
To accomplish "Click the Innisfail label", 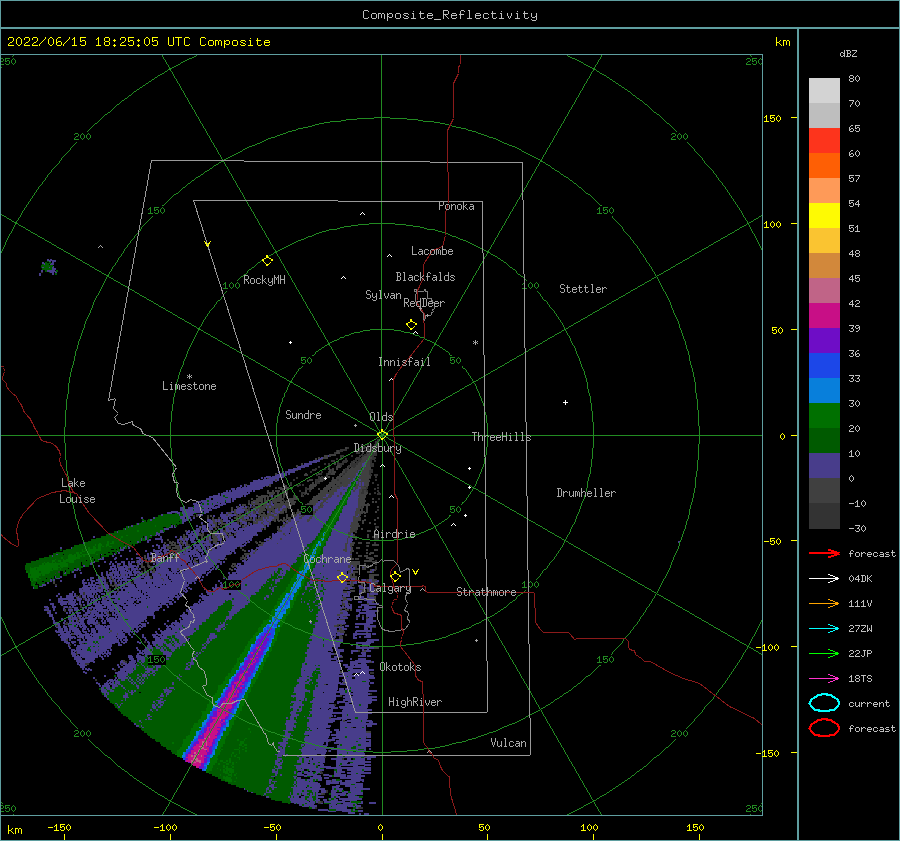I will pos(404,362).
